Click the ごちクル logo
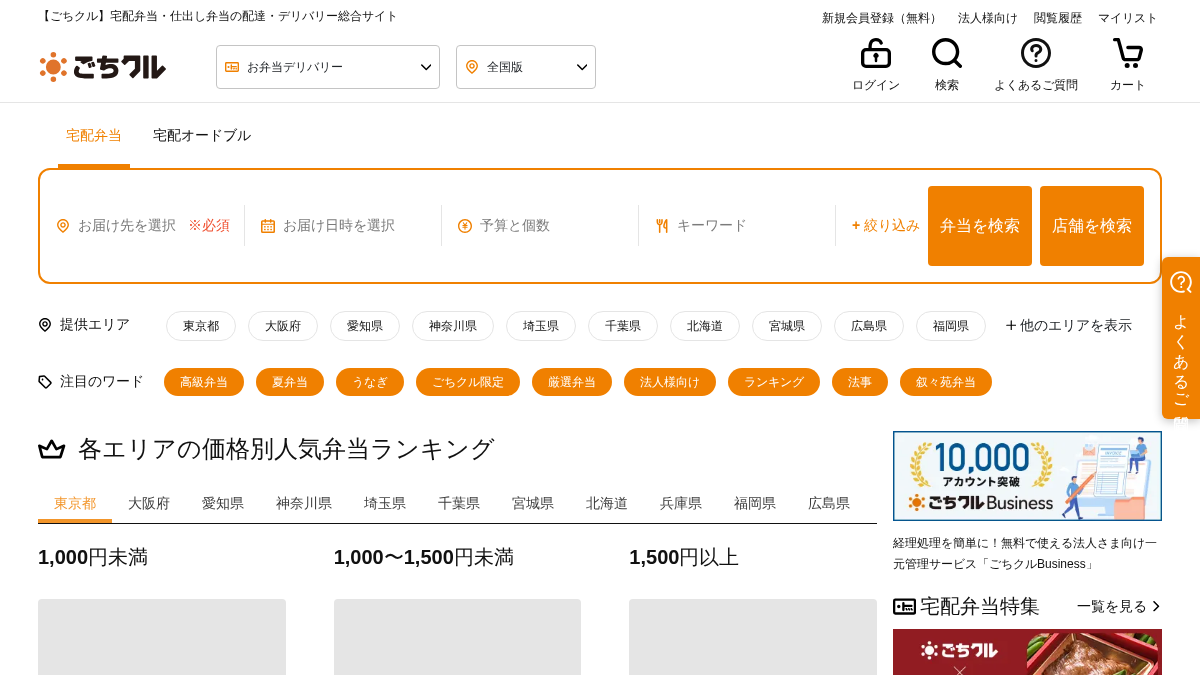This screenshot has height=675, width=1200. pyautogui.click(x=103, y=67)
